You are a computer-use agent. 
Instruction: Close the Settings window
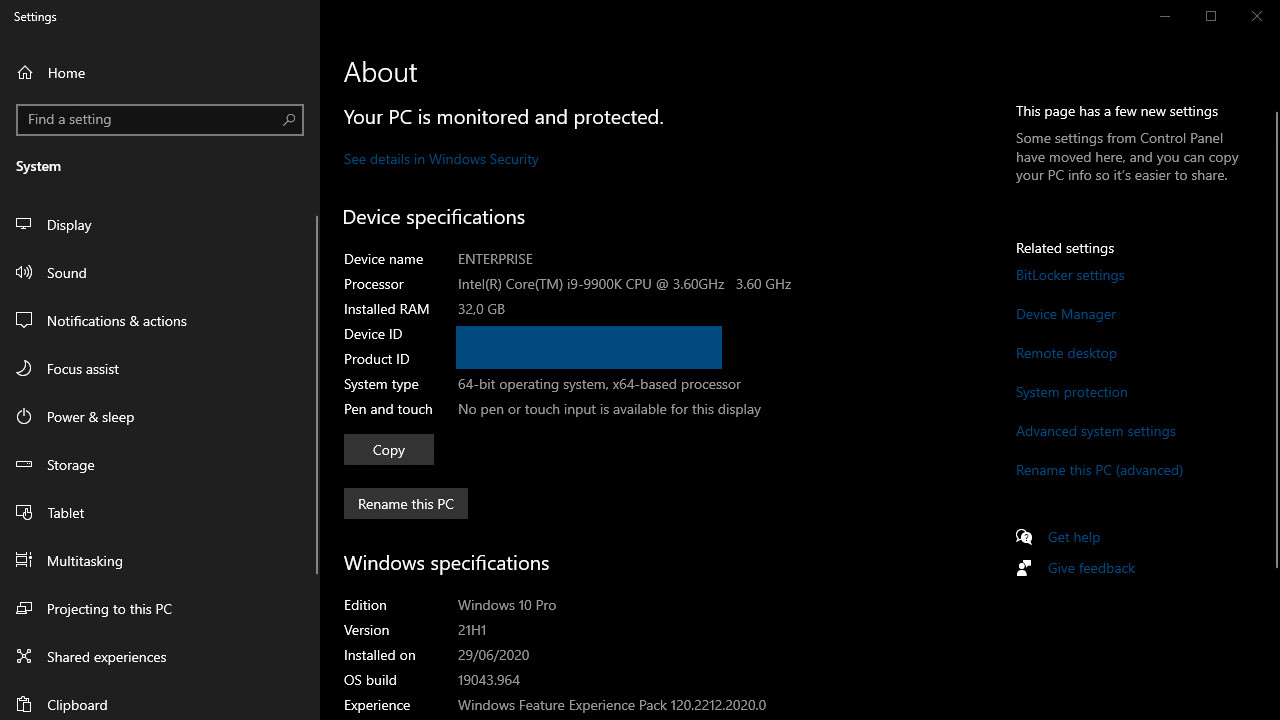1257,16
